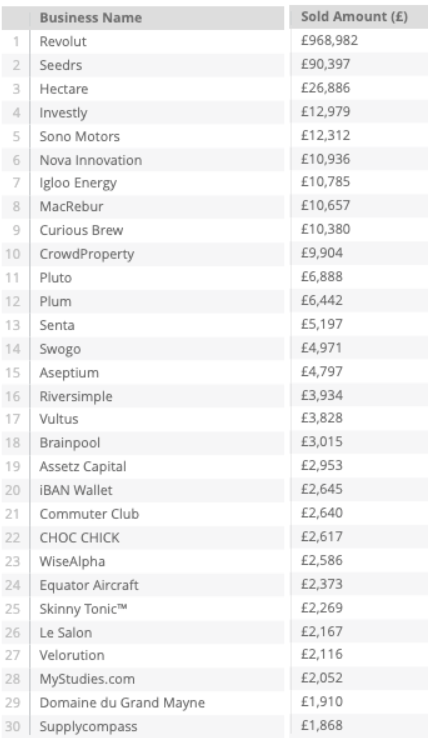Select the Supplycompass row name

[89, 727]
